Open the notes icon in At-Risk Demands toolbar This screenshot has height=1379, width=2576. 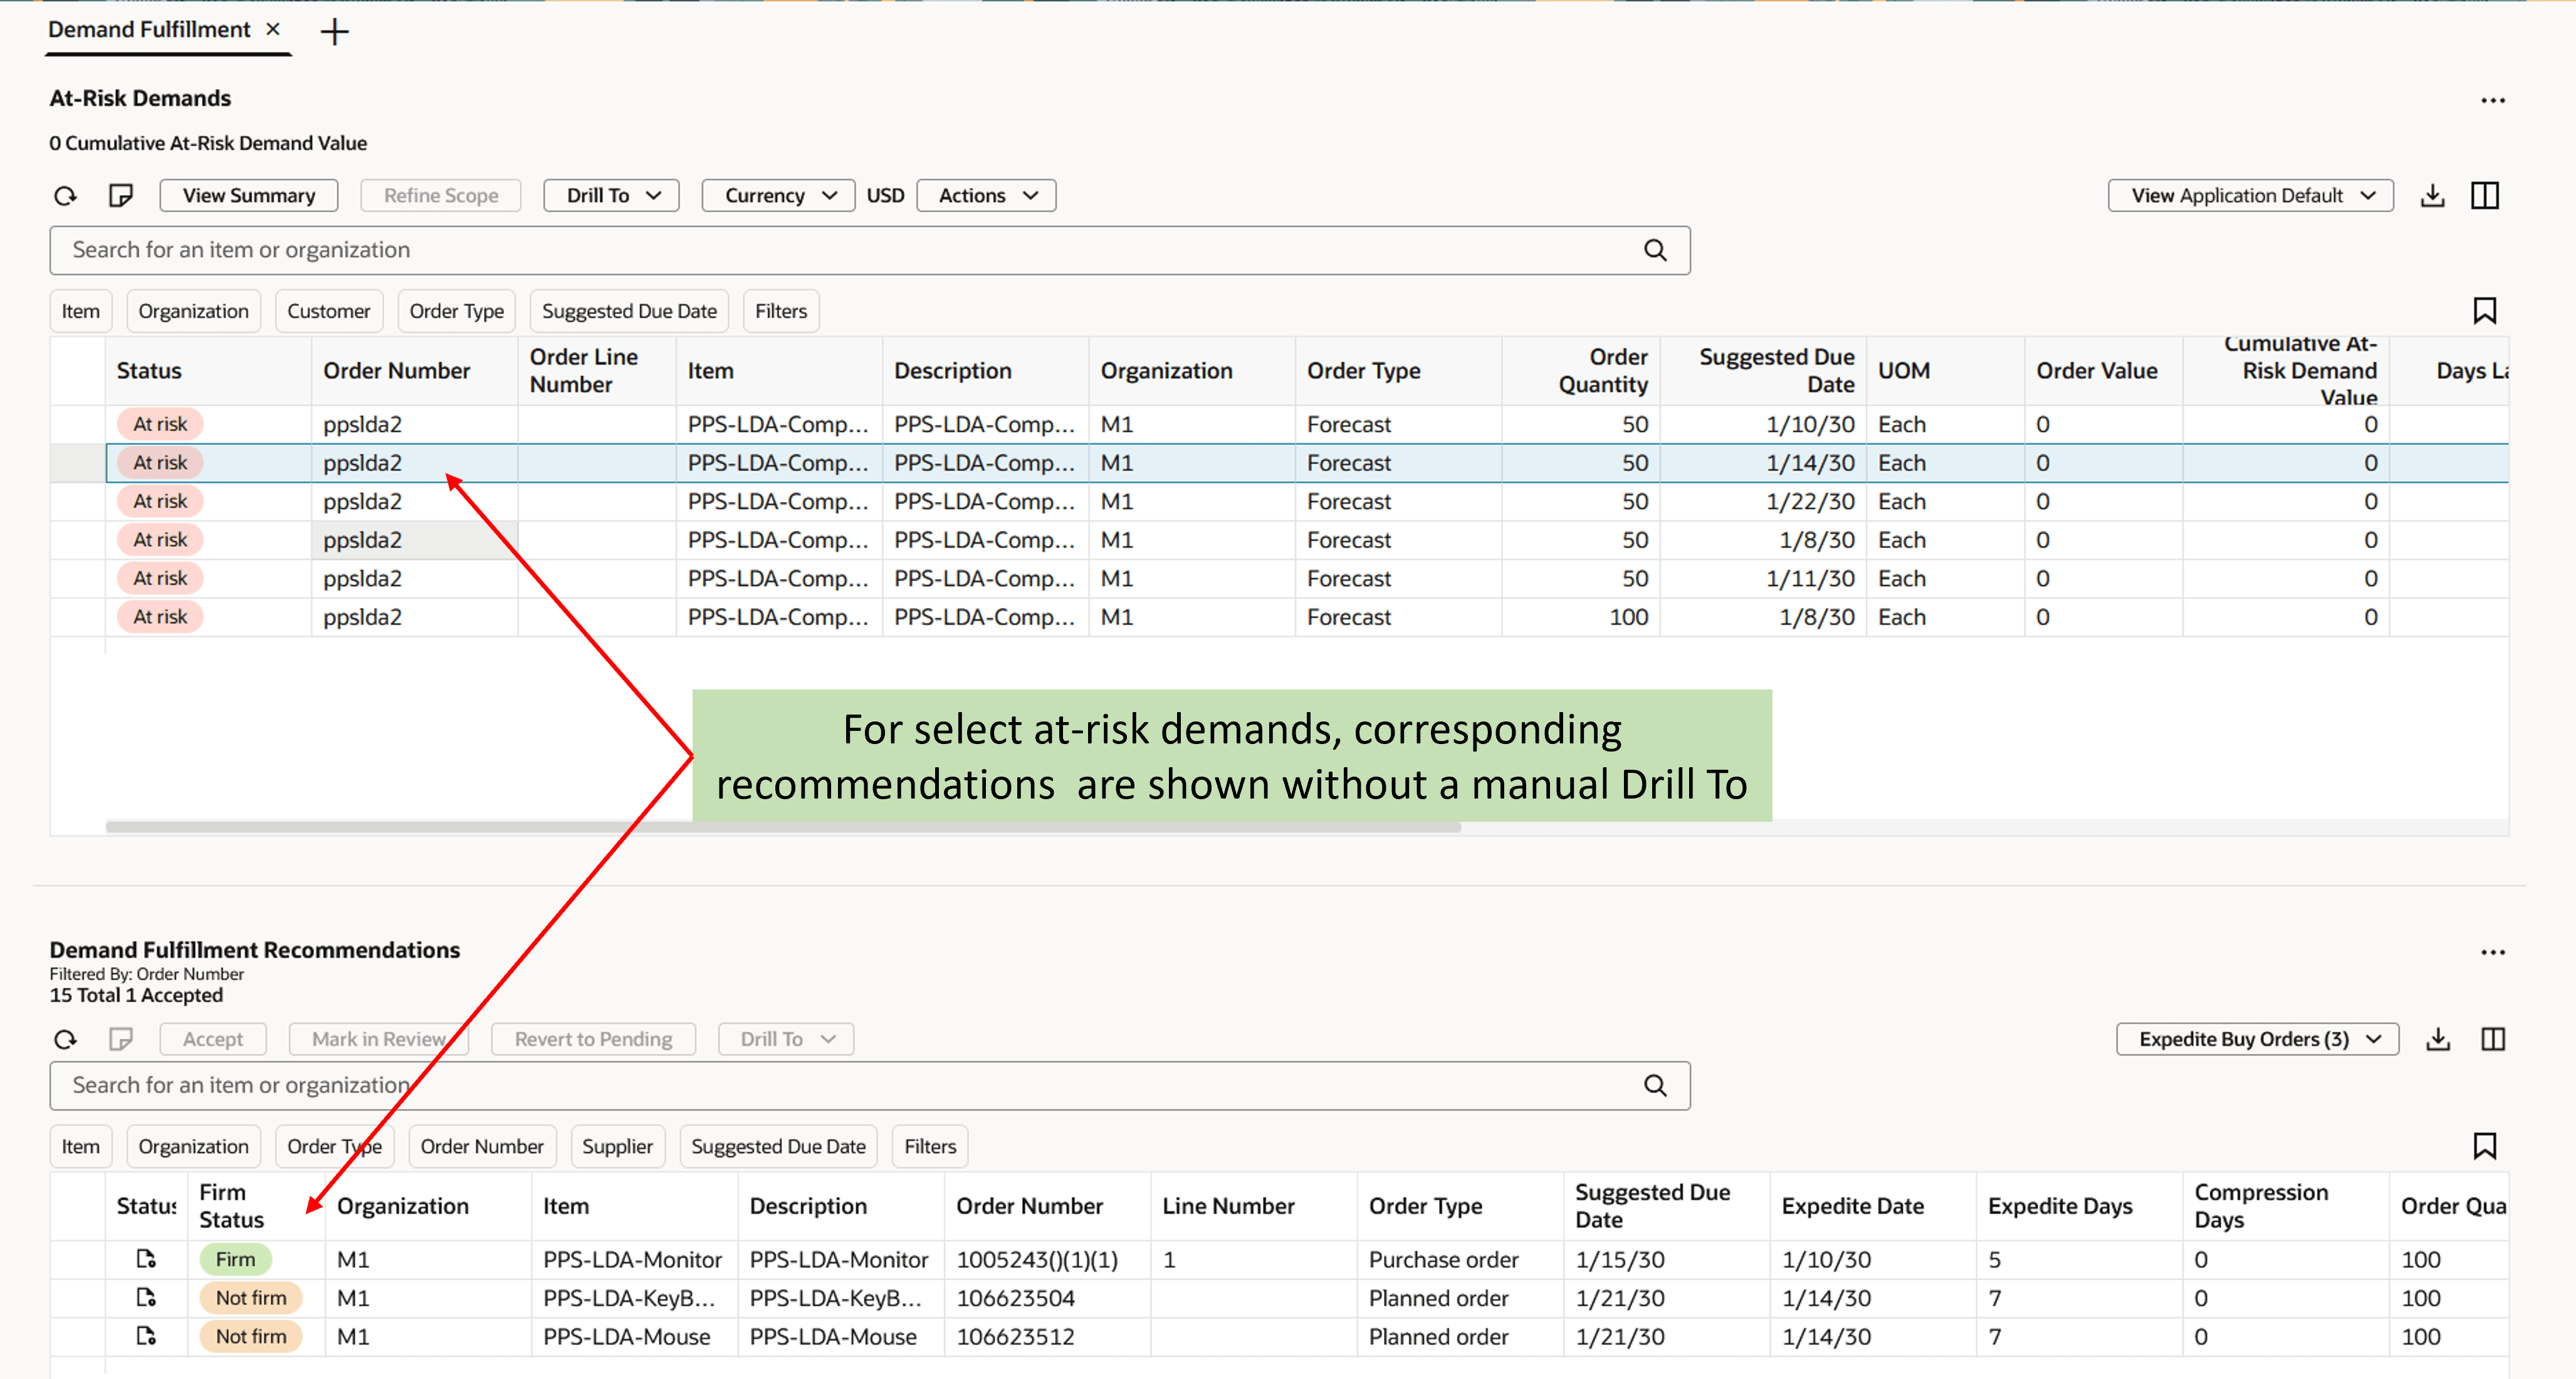(120, 196)
